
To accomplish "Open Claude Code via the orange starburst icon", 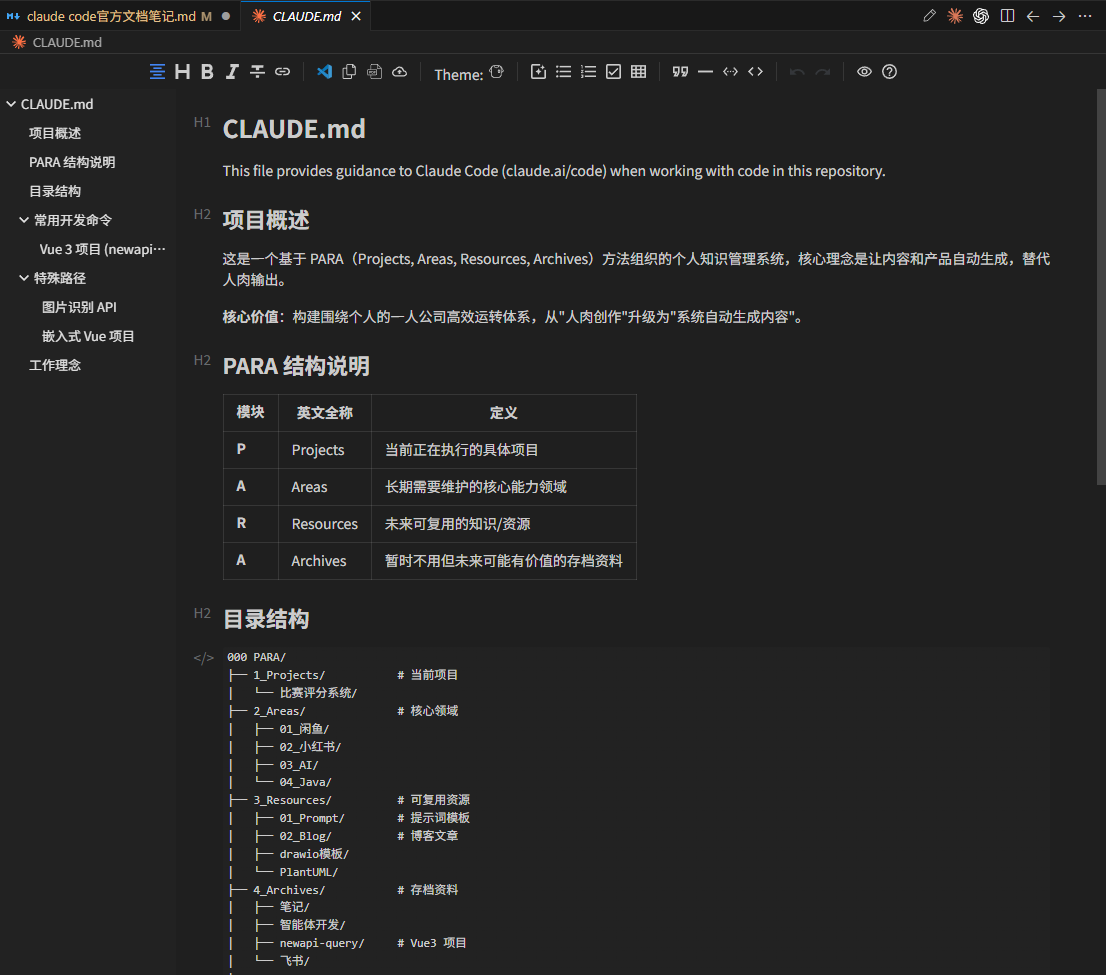I will pos(955,16).
